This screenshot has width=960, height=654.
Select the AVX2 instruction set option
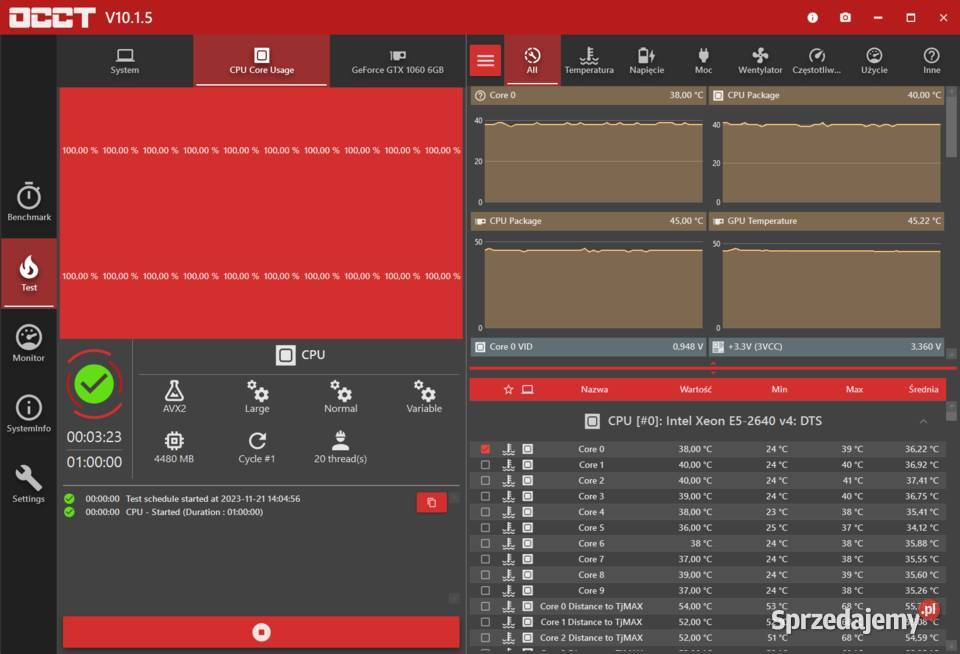pos(174,396)
